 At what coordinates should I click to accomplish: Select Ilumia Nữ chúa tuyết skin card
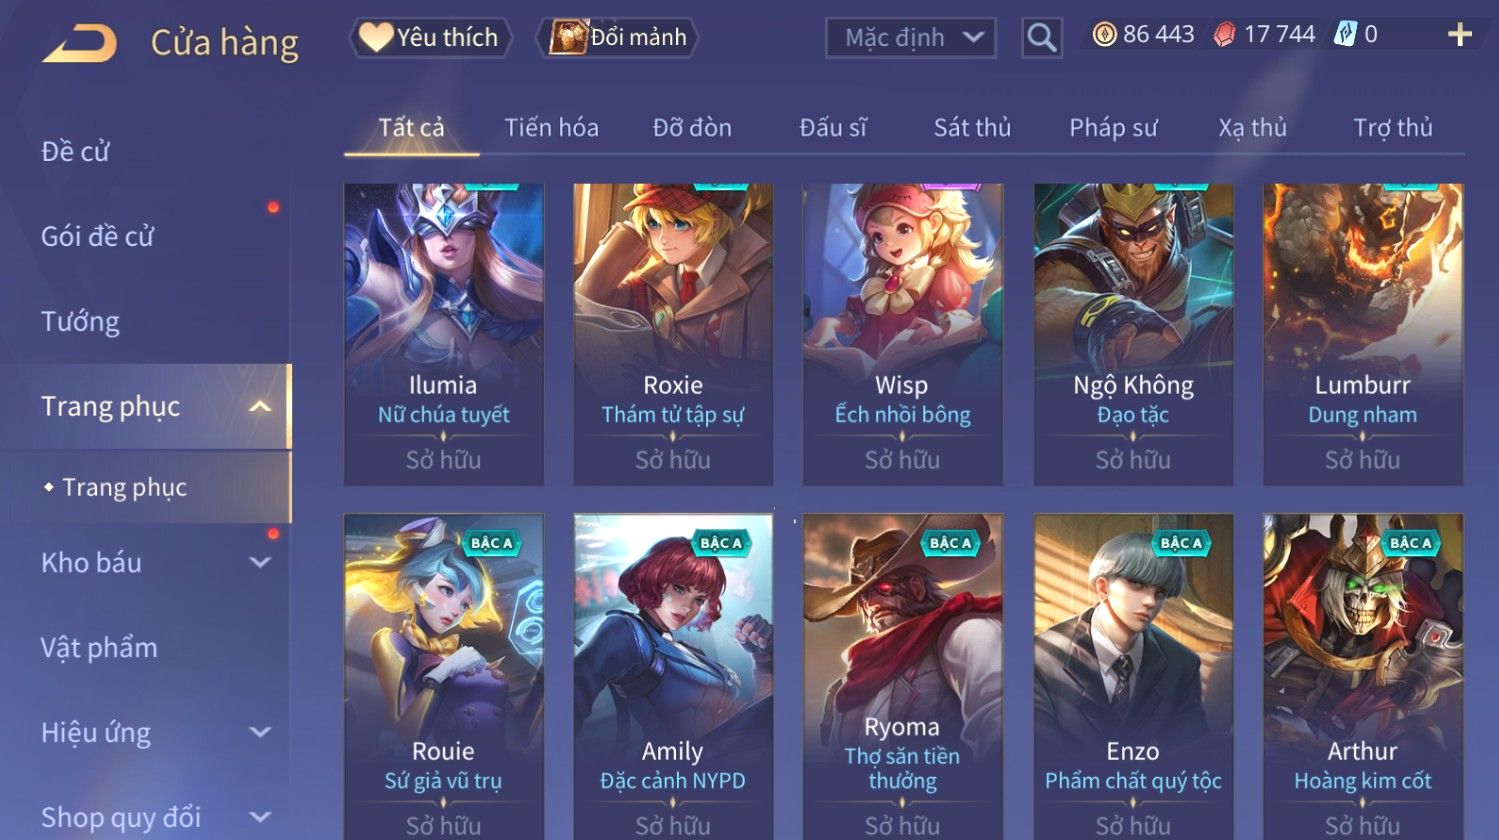click(x=443, y=334)
